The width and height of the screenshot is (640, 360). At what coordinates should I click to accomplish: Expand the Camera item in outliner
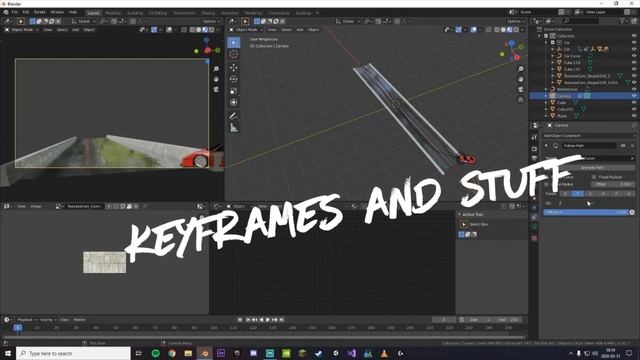pos(546,96)
